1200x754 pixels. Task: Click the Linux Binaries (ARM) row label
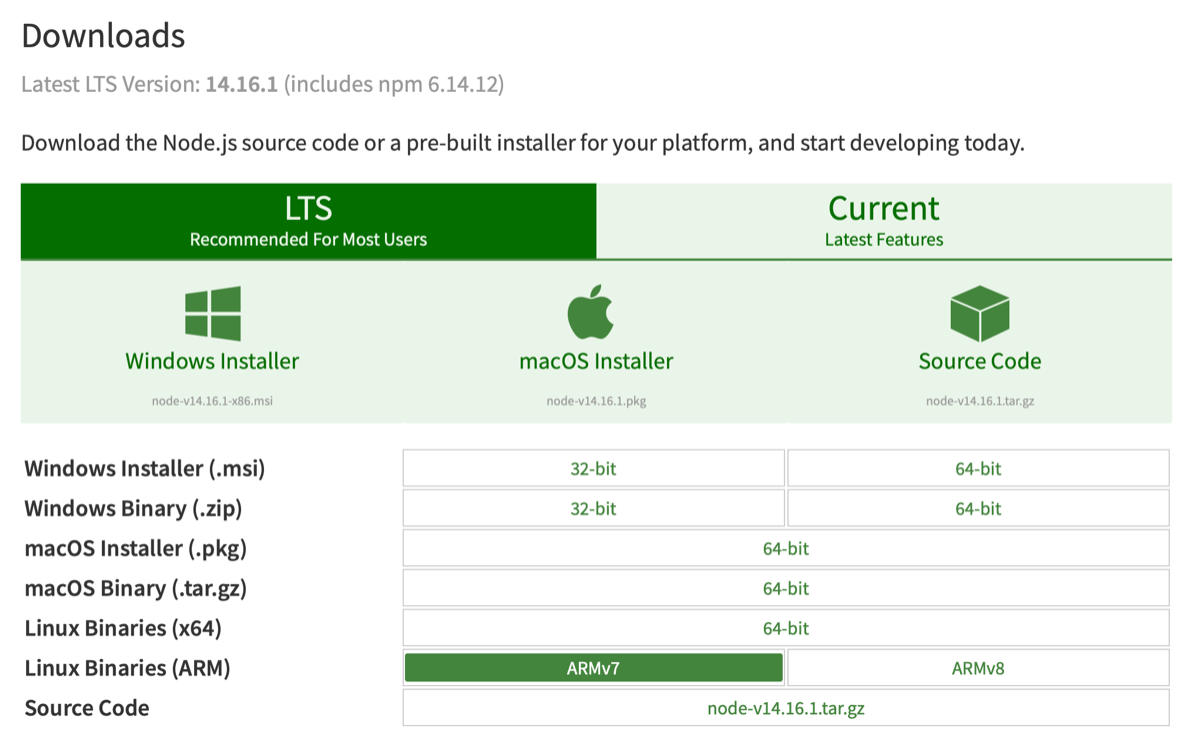[x=127, y=668]
